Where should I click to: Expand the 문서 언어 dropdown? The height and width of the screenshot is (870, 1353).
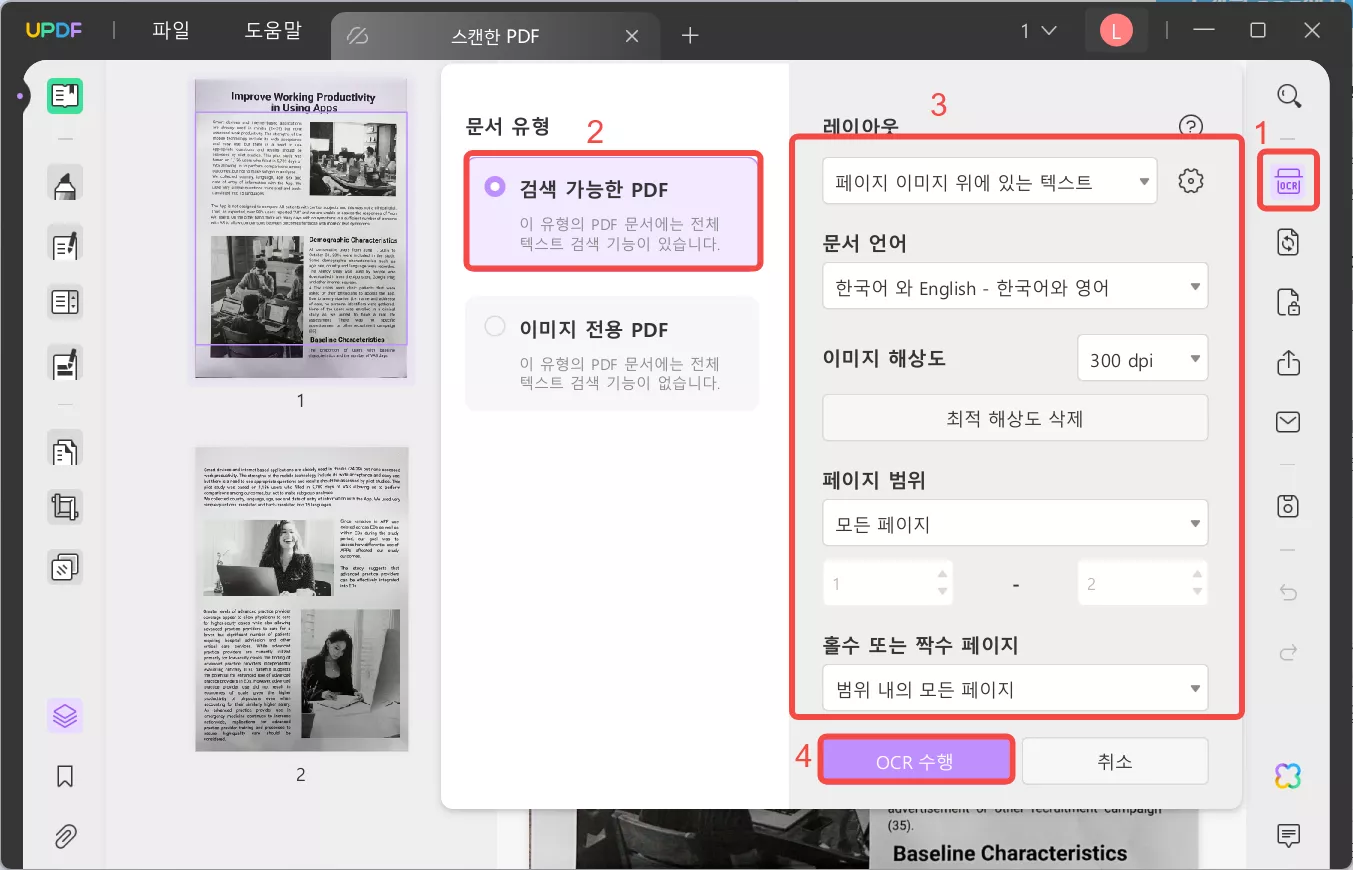click(x=1014, y=286)
